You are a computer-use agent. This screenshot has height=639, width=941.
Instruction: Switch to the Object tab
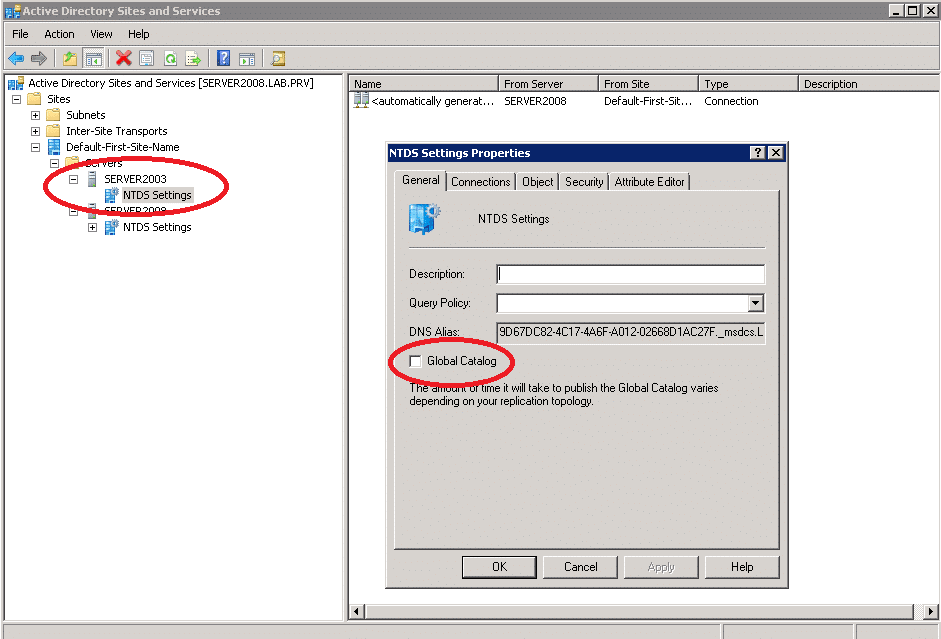[538, 182]
